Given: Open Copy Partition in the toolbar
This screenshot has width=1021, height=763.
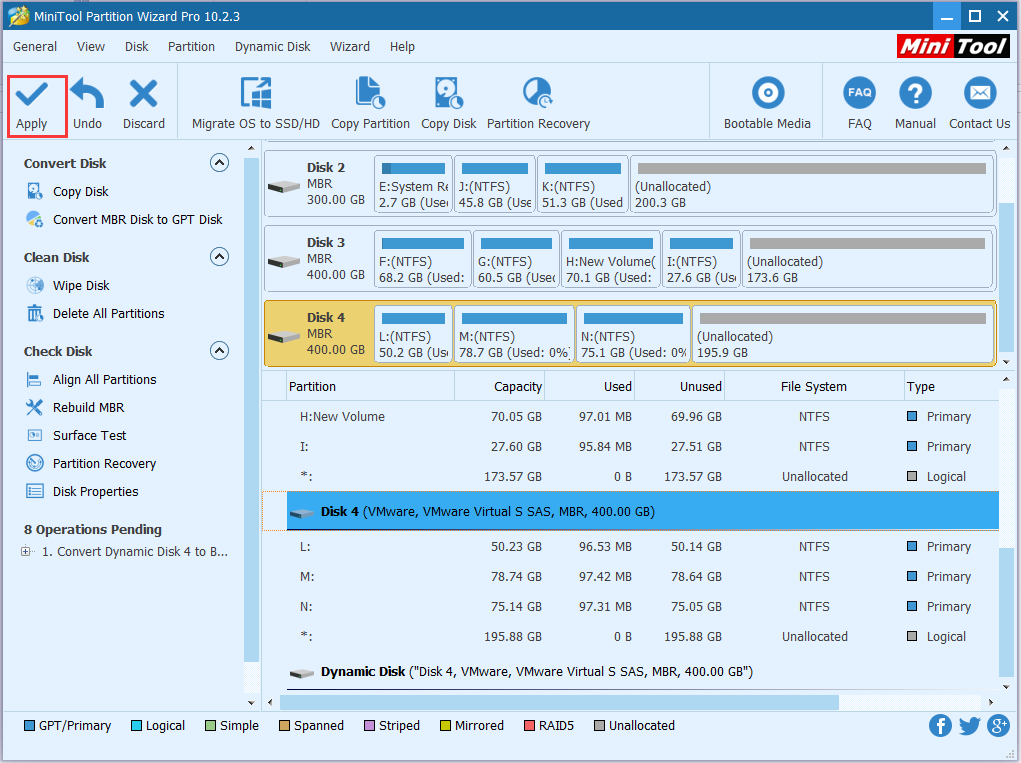Looking at the screenshot, I should [371, 106].
